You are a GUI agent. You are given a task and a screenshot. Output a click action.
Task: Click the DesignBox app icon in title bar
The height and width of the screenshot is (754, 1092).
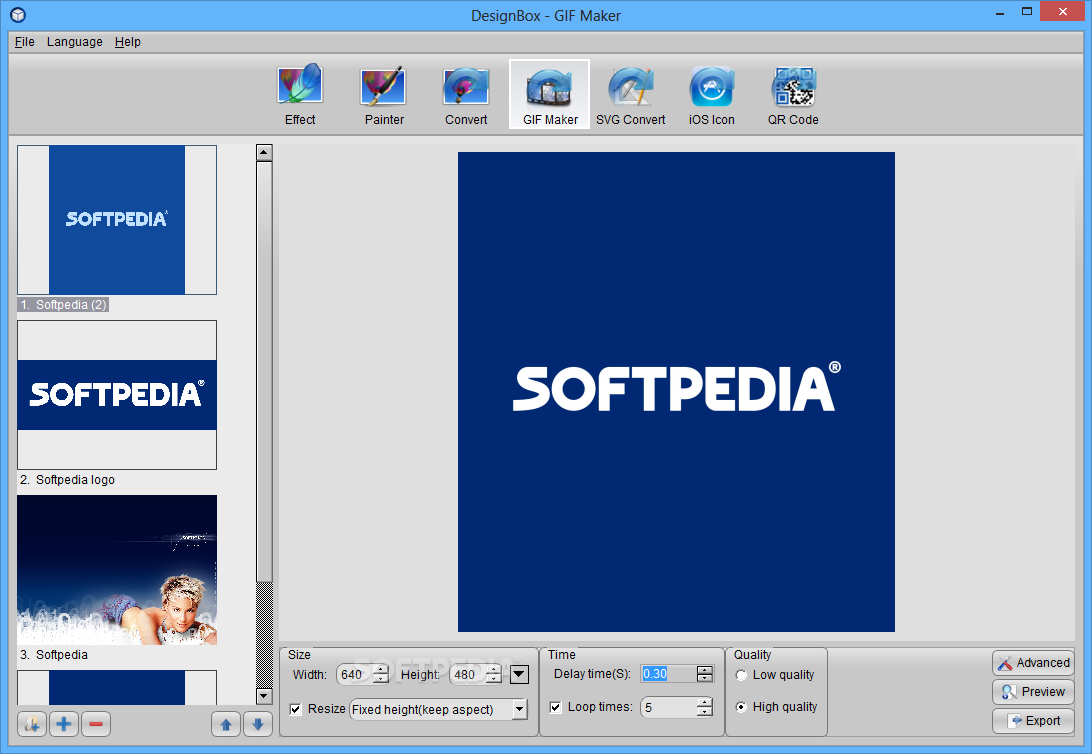pyautogui.click(x=18, y=15)
